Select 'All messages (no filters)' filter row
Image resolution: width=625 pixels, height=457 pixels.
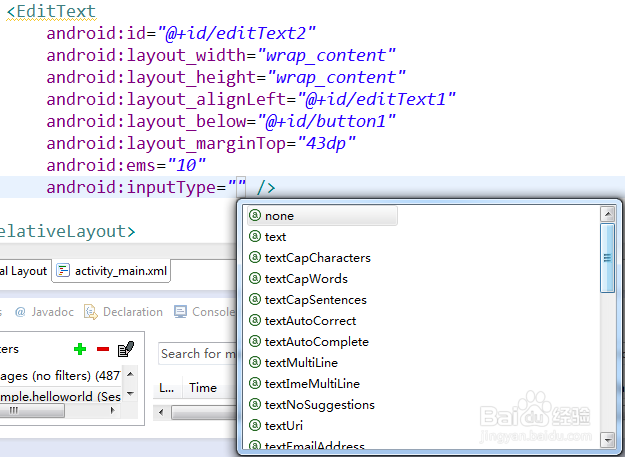(x=61, y=376)
